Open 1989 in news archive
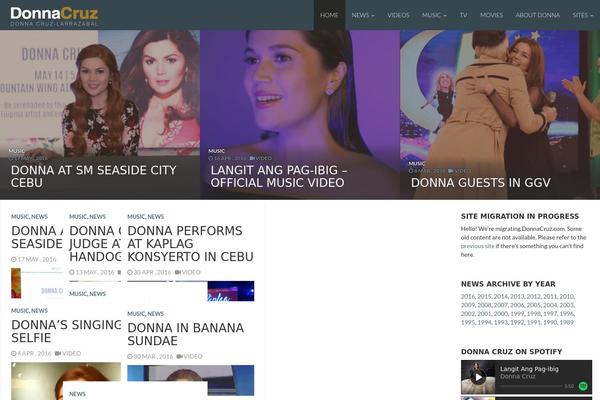 [567, 323]
